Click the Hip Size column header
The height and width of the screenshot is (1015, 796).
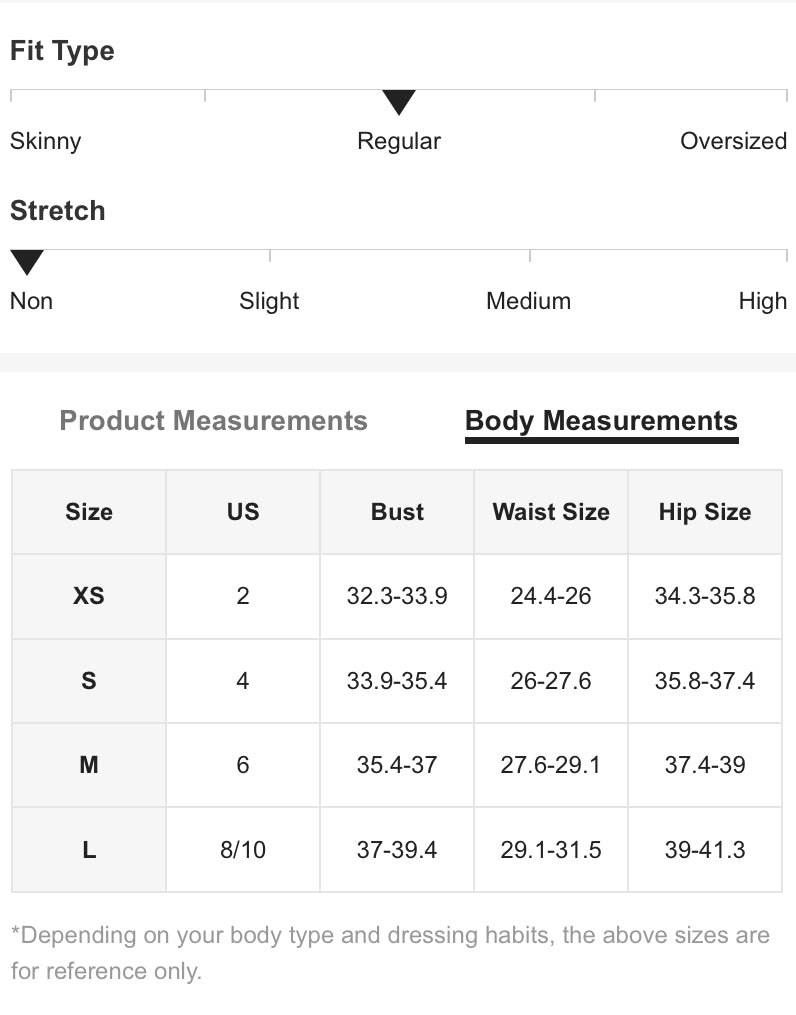click(705, 512)
